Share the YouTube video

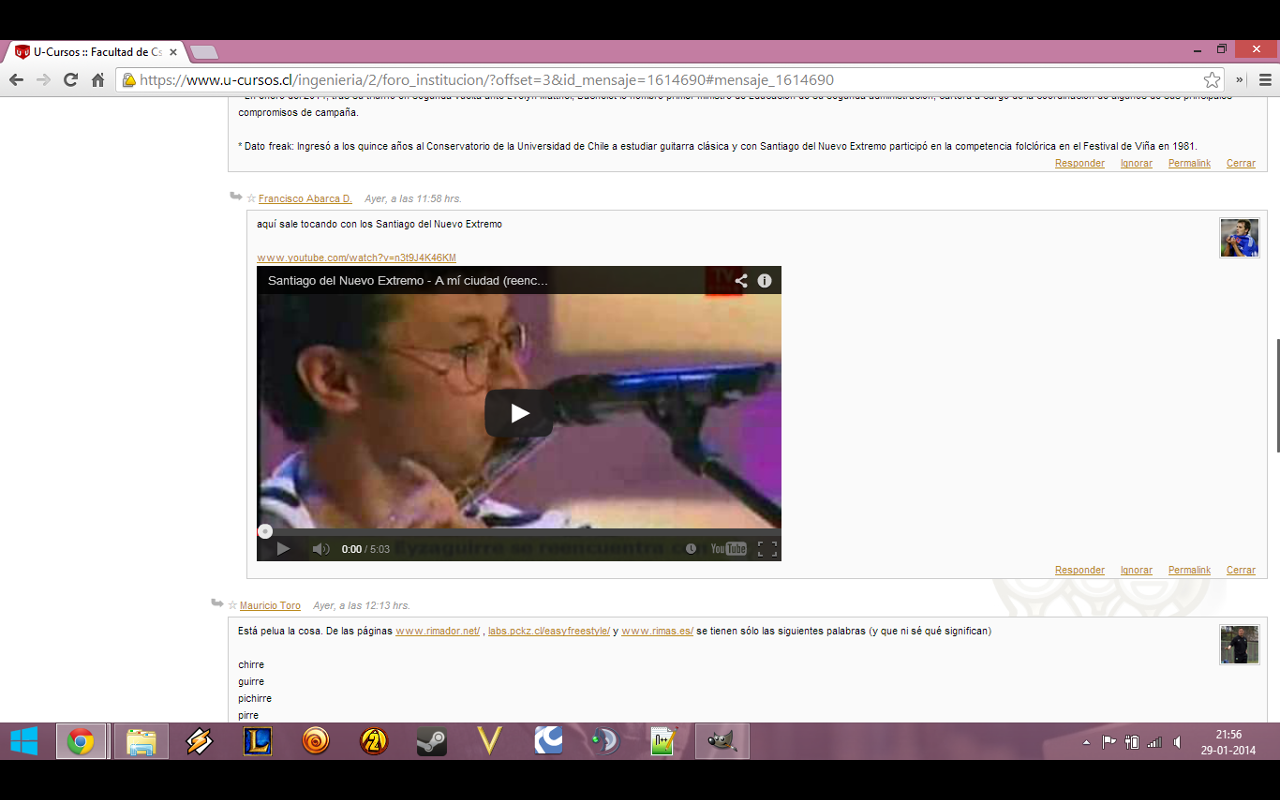click(741, 281)
